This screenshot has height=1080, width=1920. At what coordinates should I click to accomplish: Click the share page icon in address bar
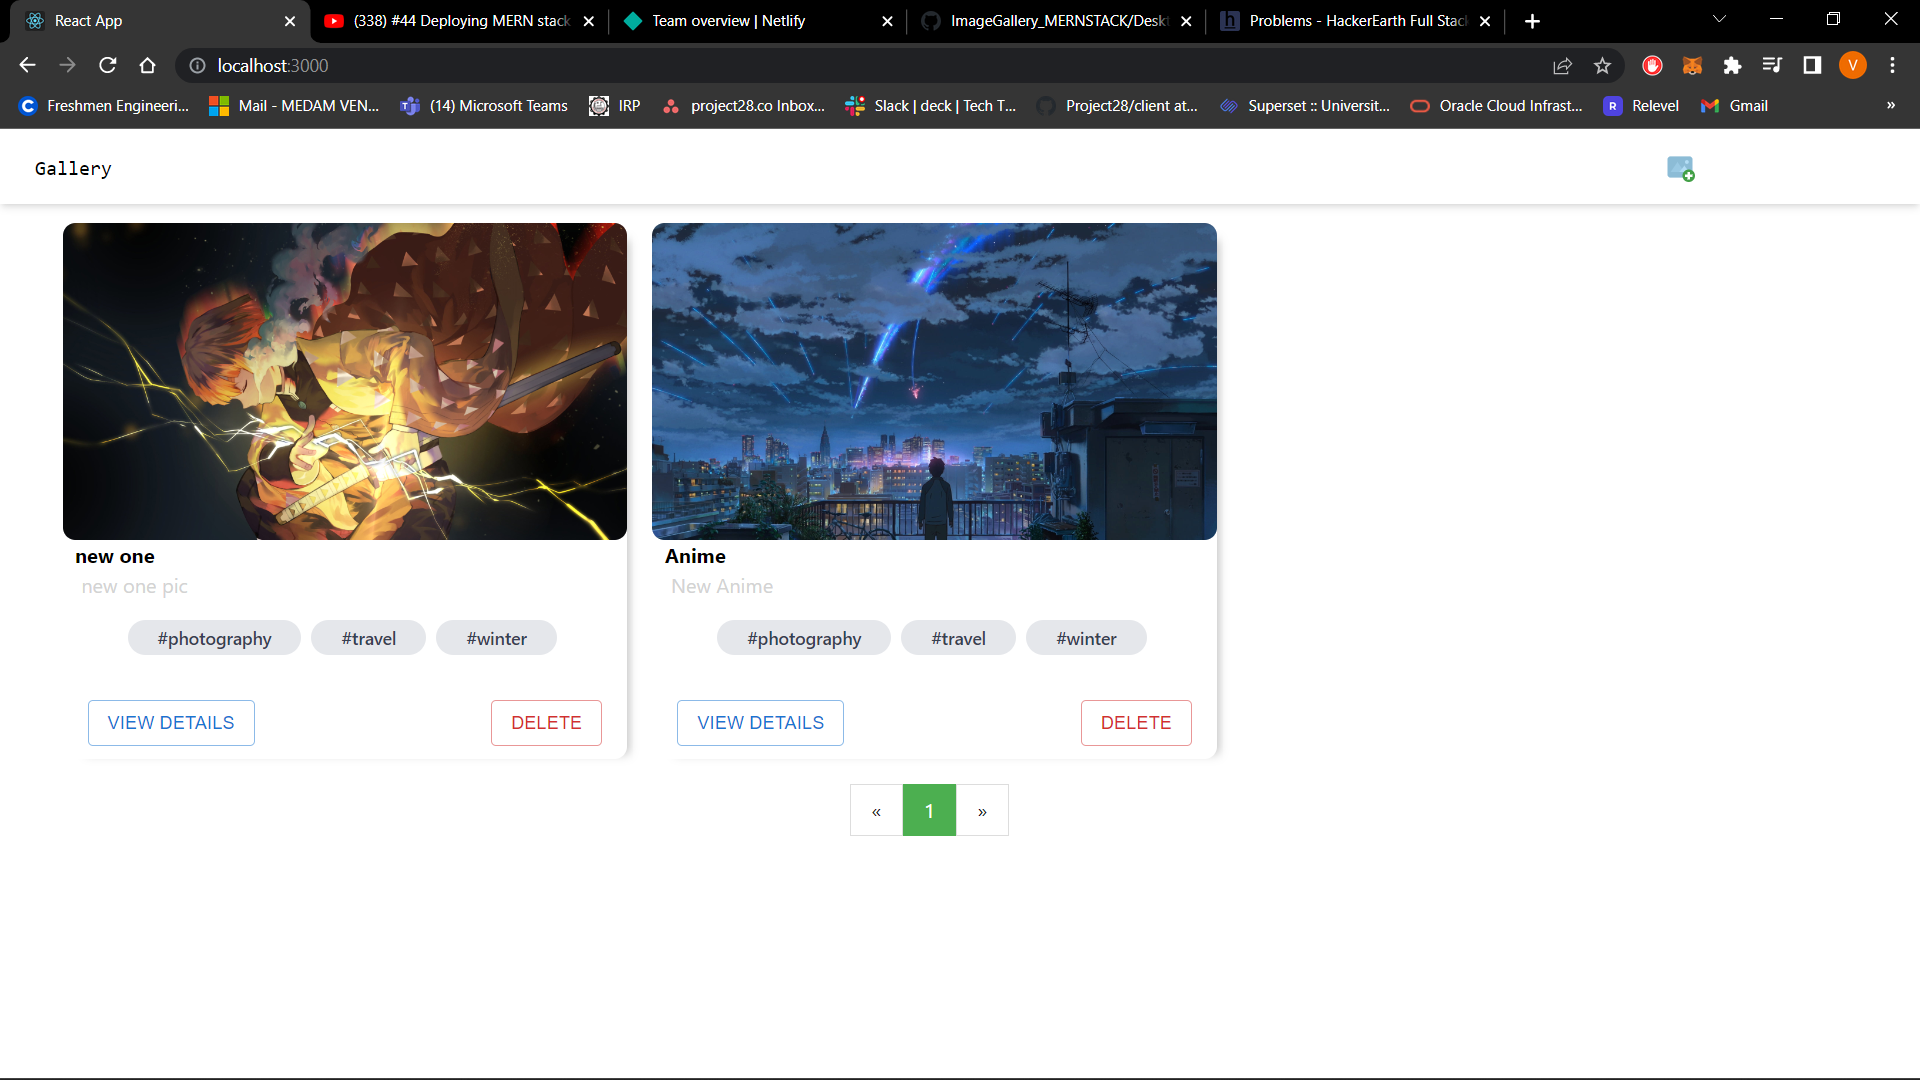point(1562,65)
